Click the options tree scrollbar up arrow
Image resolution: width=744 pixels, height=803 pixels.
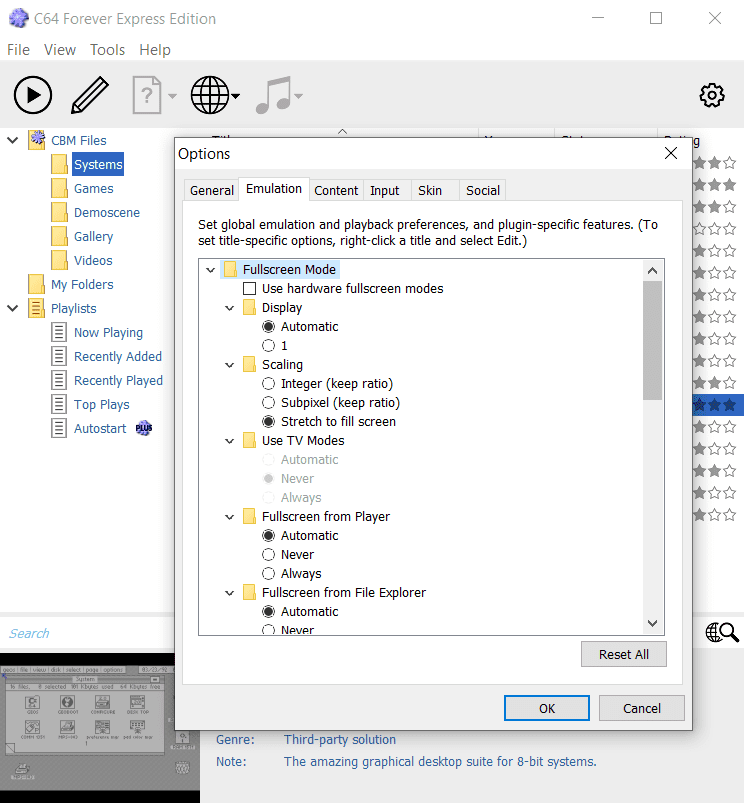[652, 271]
